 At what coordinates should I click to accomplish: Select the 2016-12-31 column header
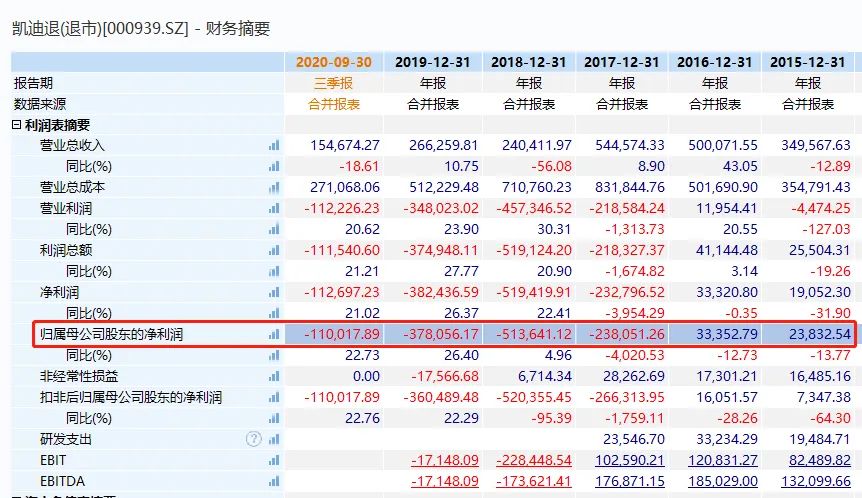click(x=715, y=62)
